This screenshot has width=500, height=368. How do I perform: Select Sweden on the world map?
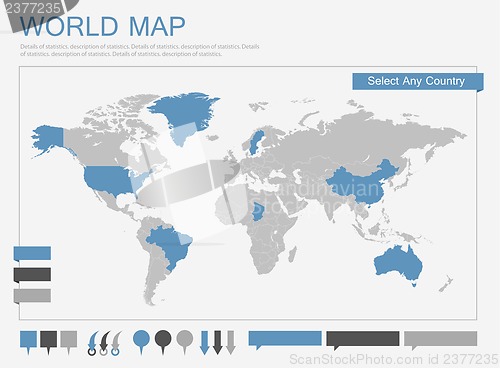[x=257, y=142]
